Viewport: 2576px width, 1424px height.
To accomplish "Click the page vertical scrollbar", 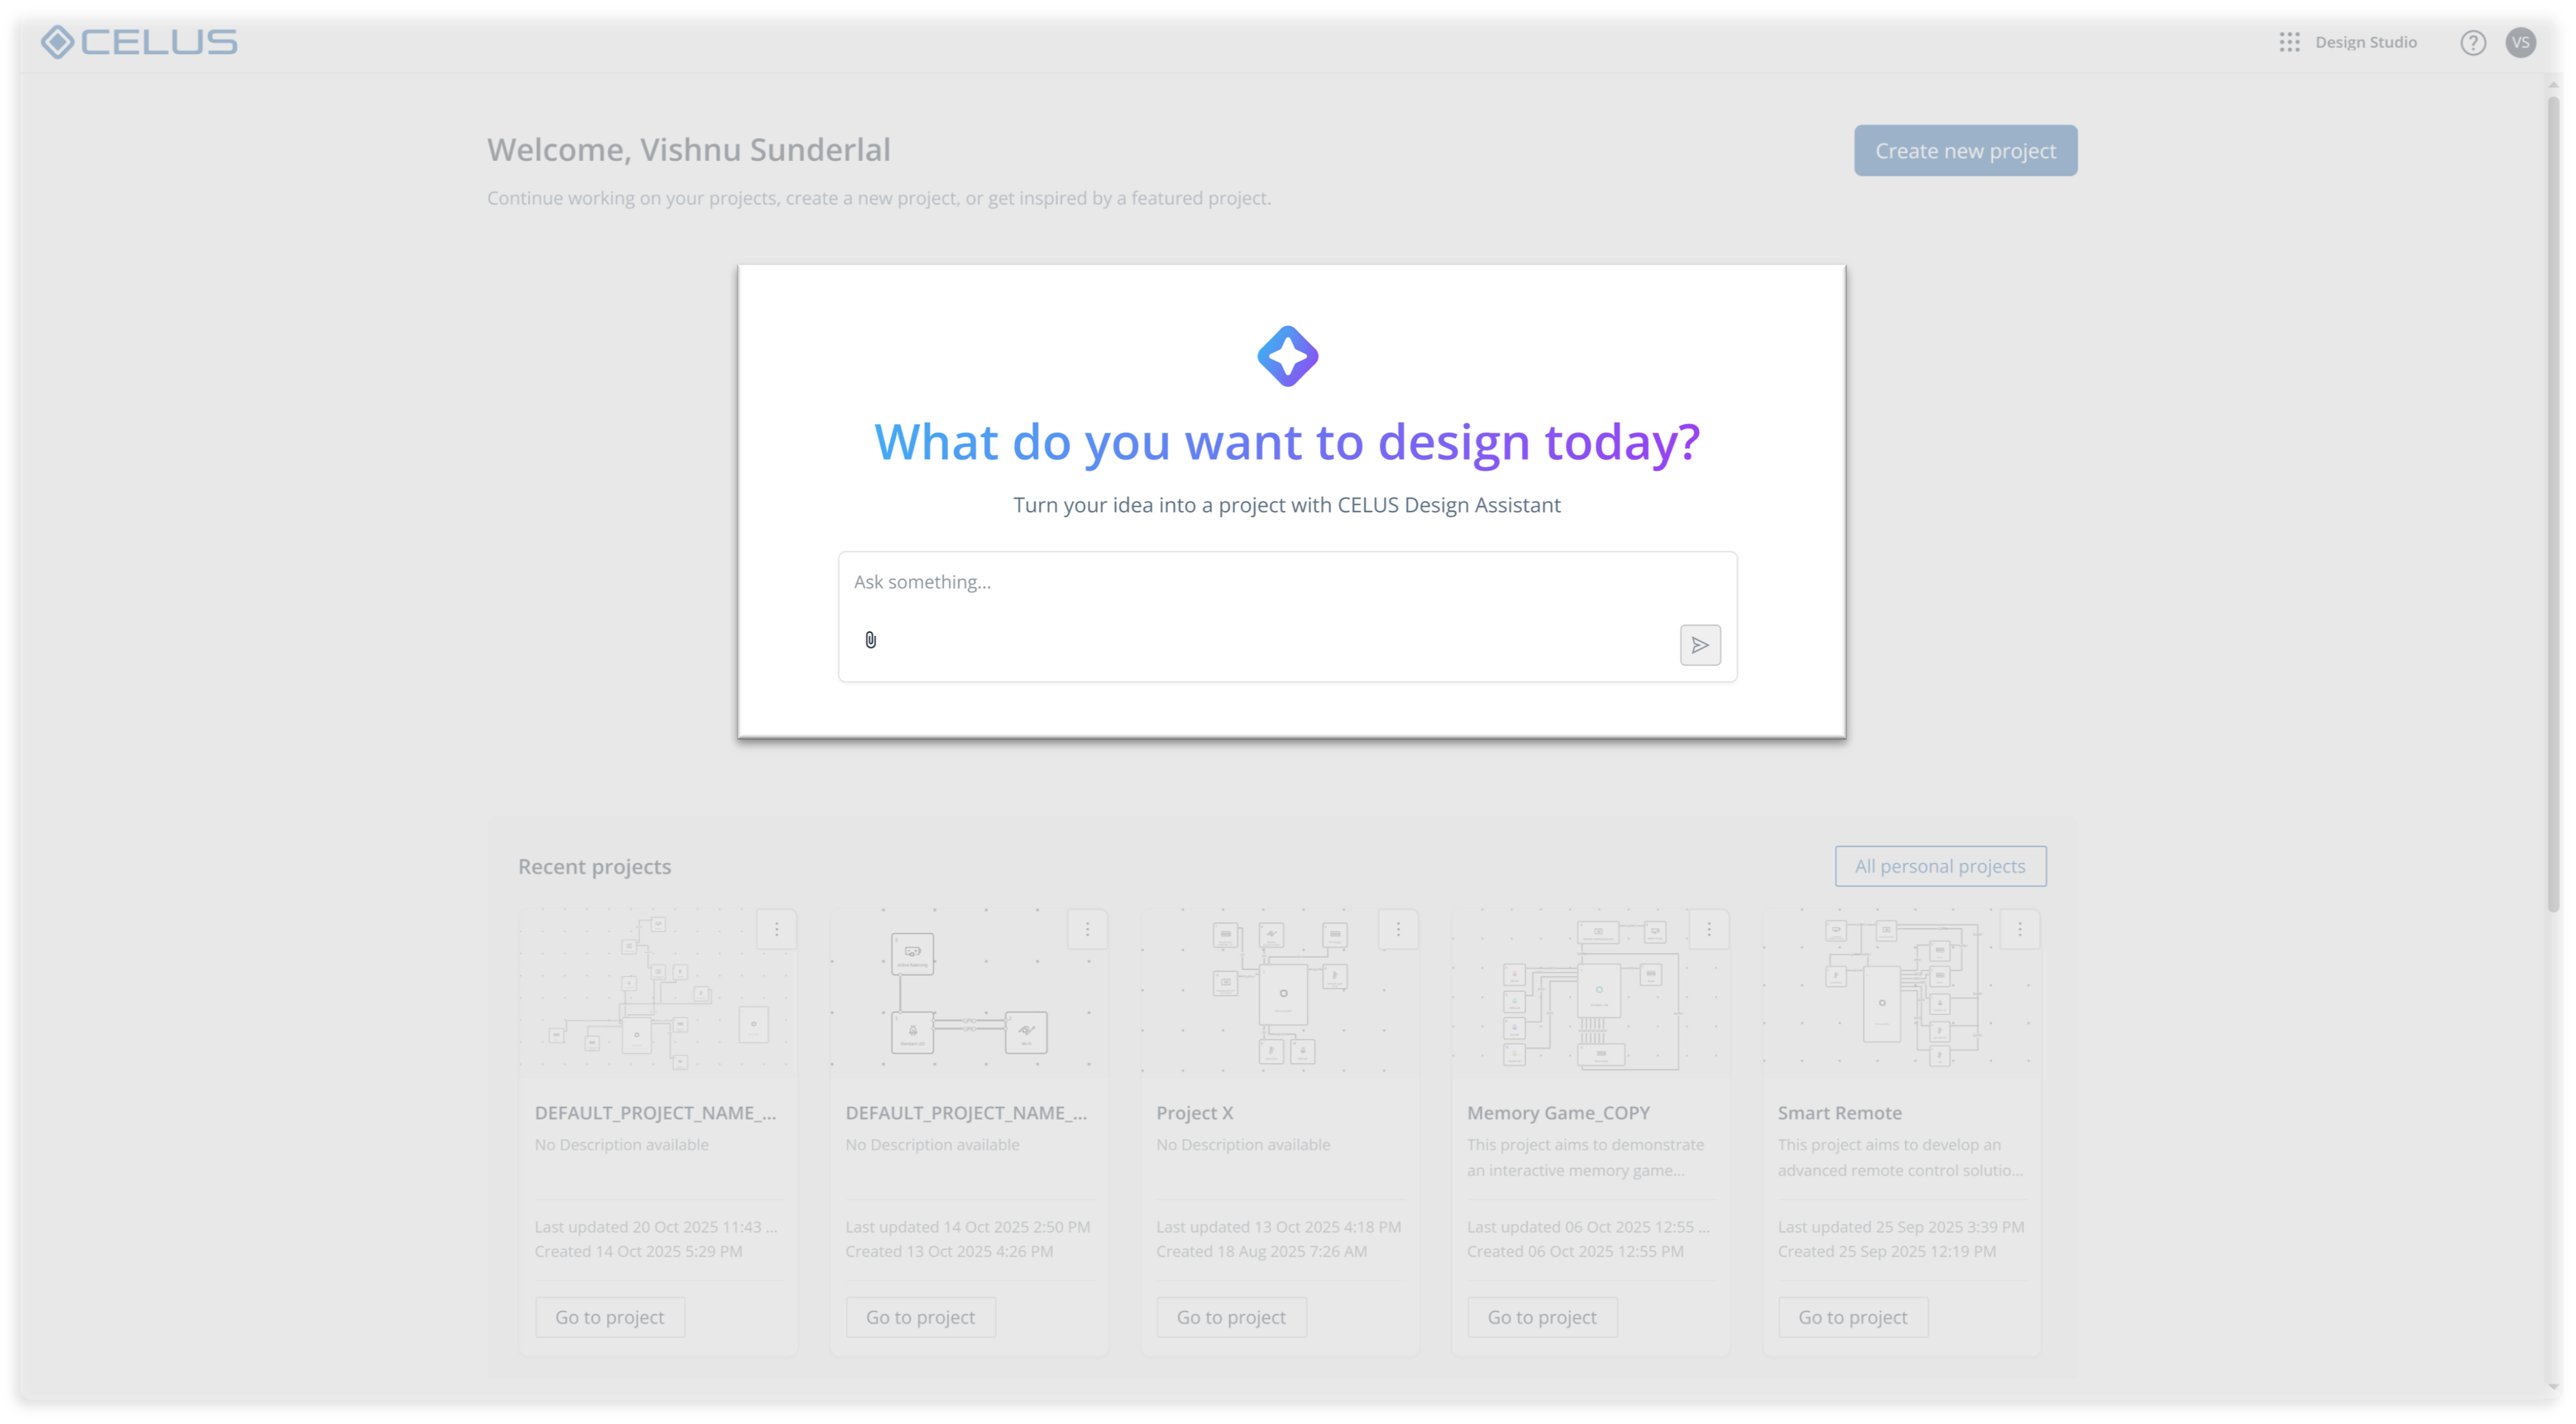I will 2553,500.
